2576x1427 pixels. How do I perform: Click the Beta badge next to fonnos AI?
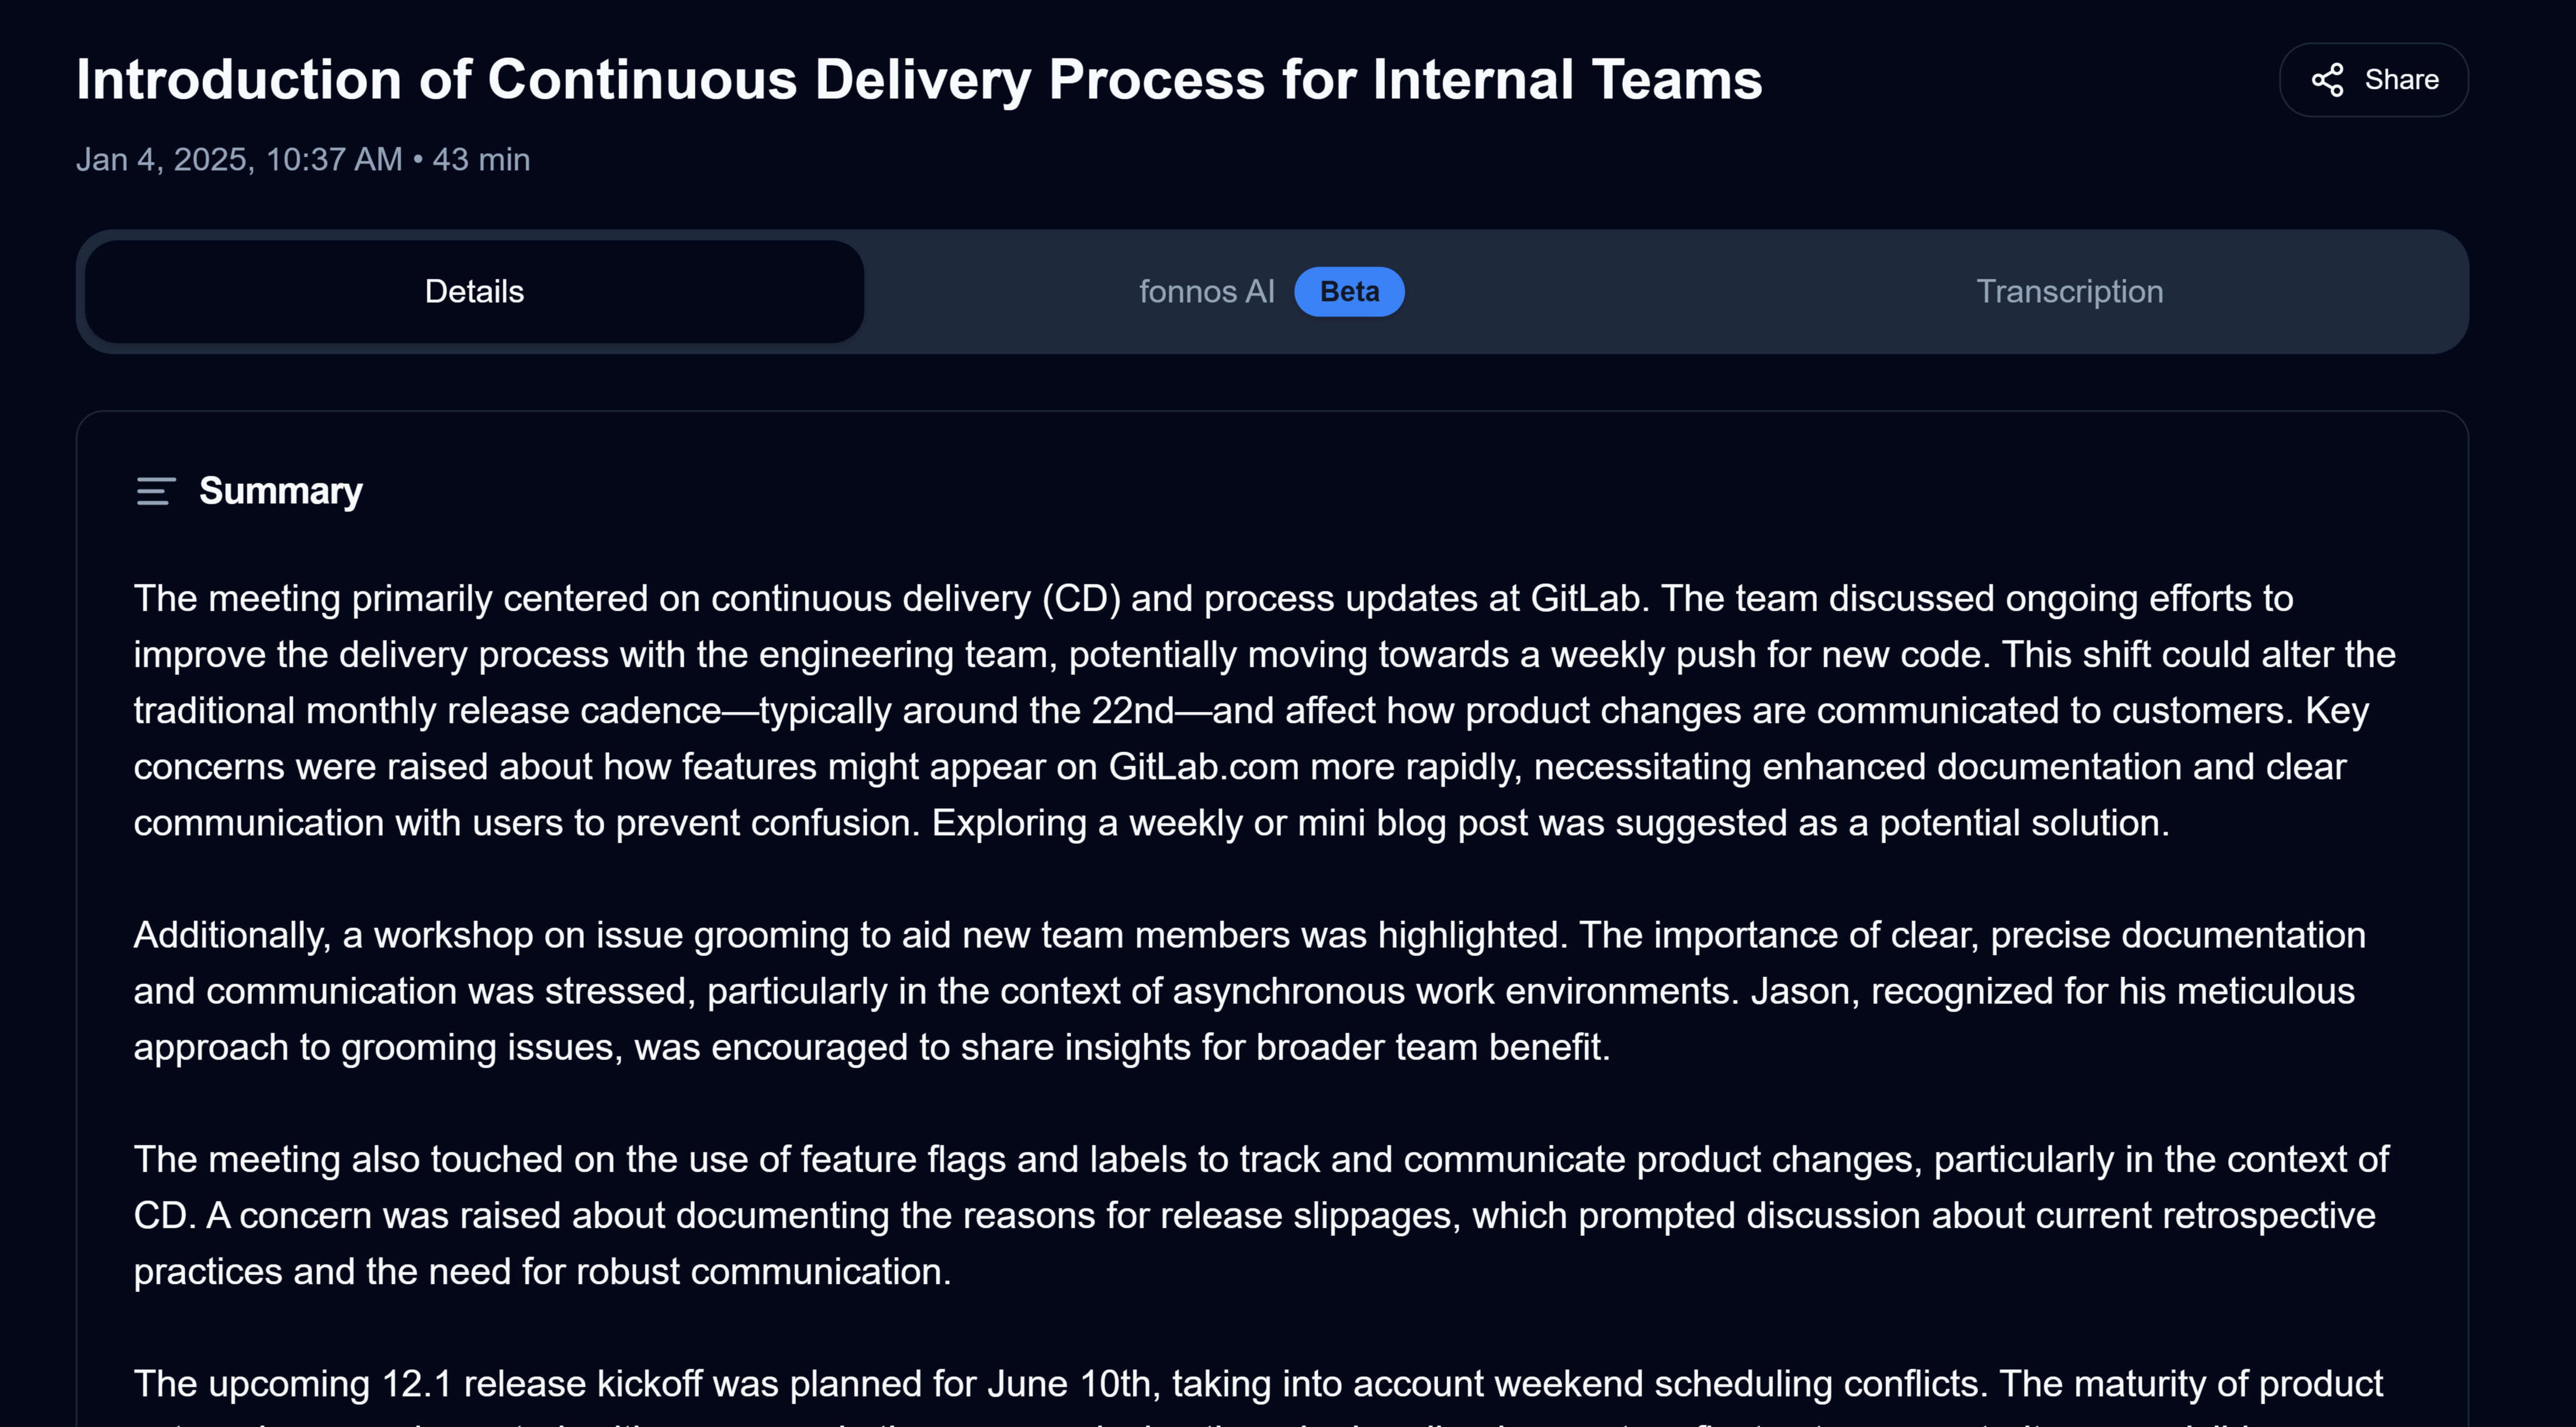1349,291
